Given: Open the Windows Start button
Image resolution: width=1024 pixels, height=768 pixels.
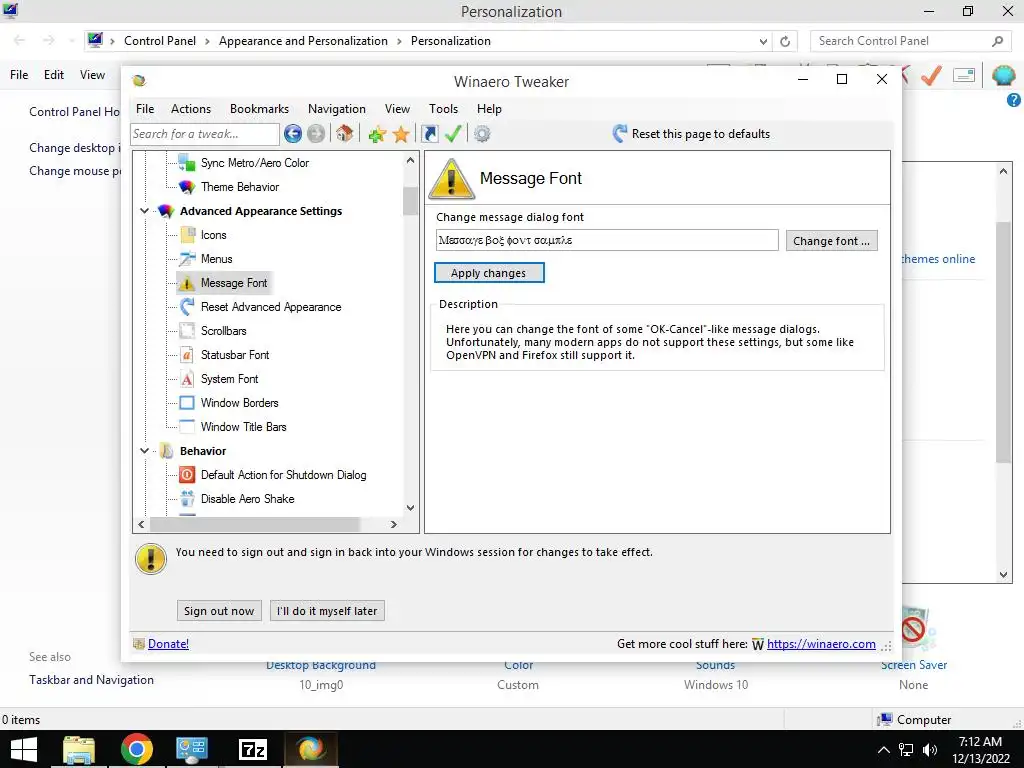Looking at the screenshot, I should click(24, 749).
